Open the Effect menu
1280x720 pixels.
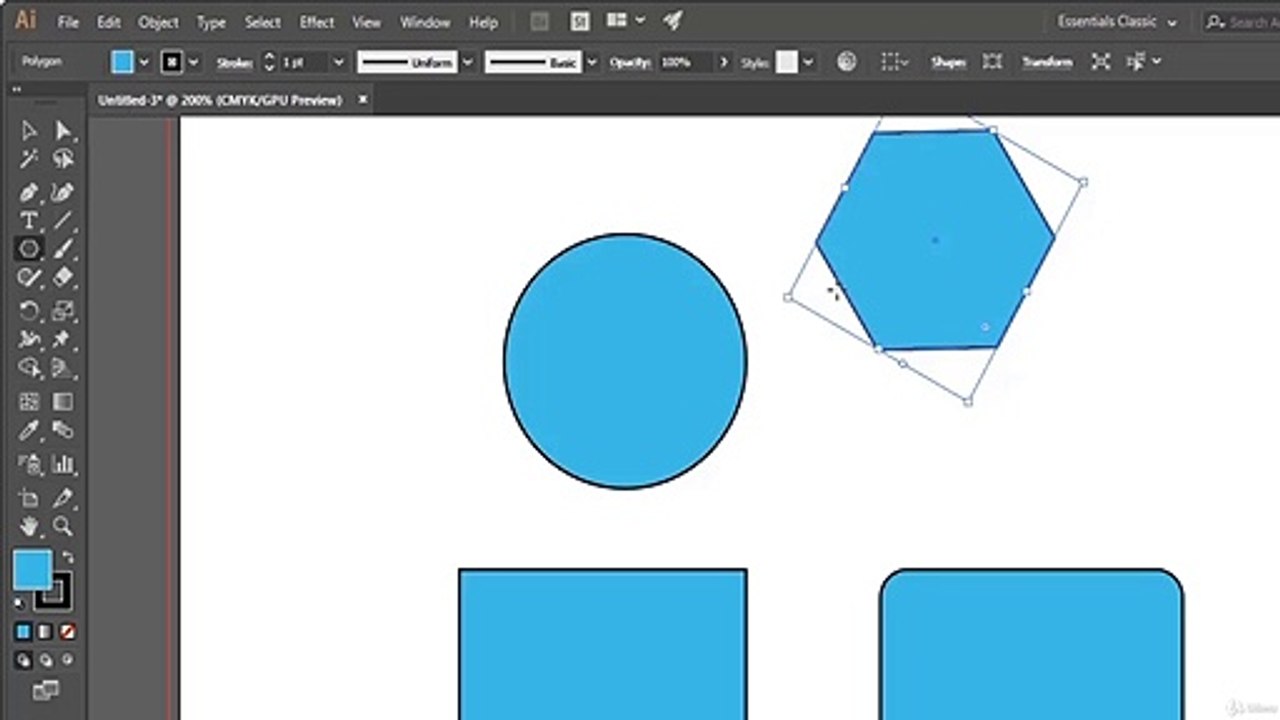[317, 22]
